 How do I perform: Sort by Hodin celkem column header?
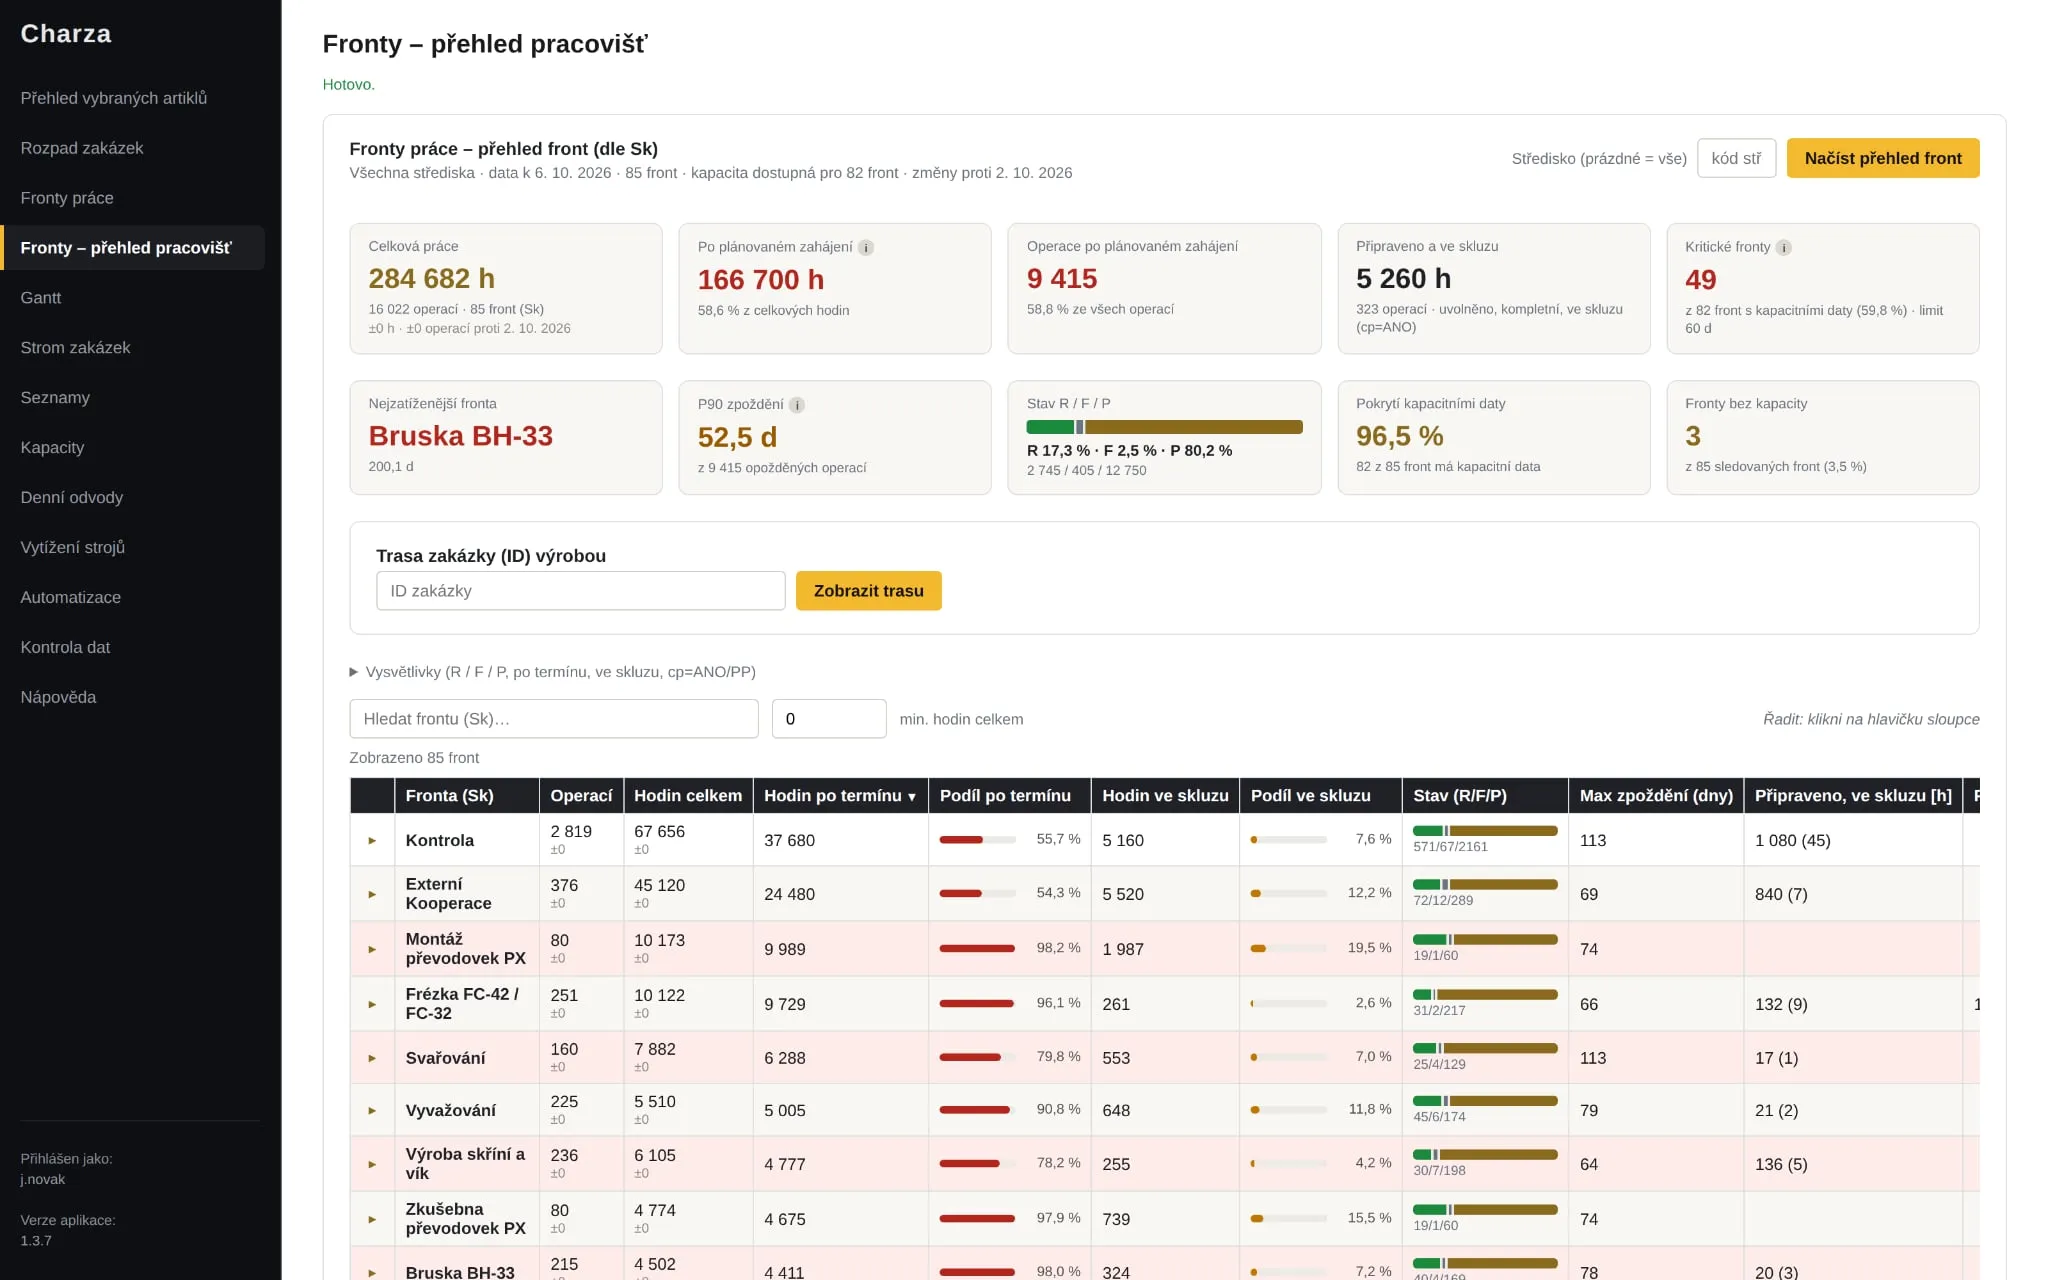(688, 796)
